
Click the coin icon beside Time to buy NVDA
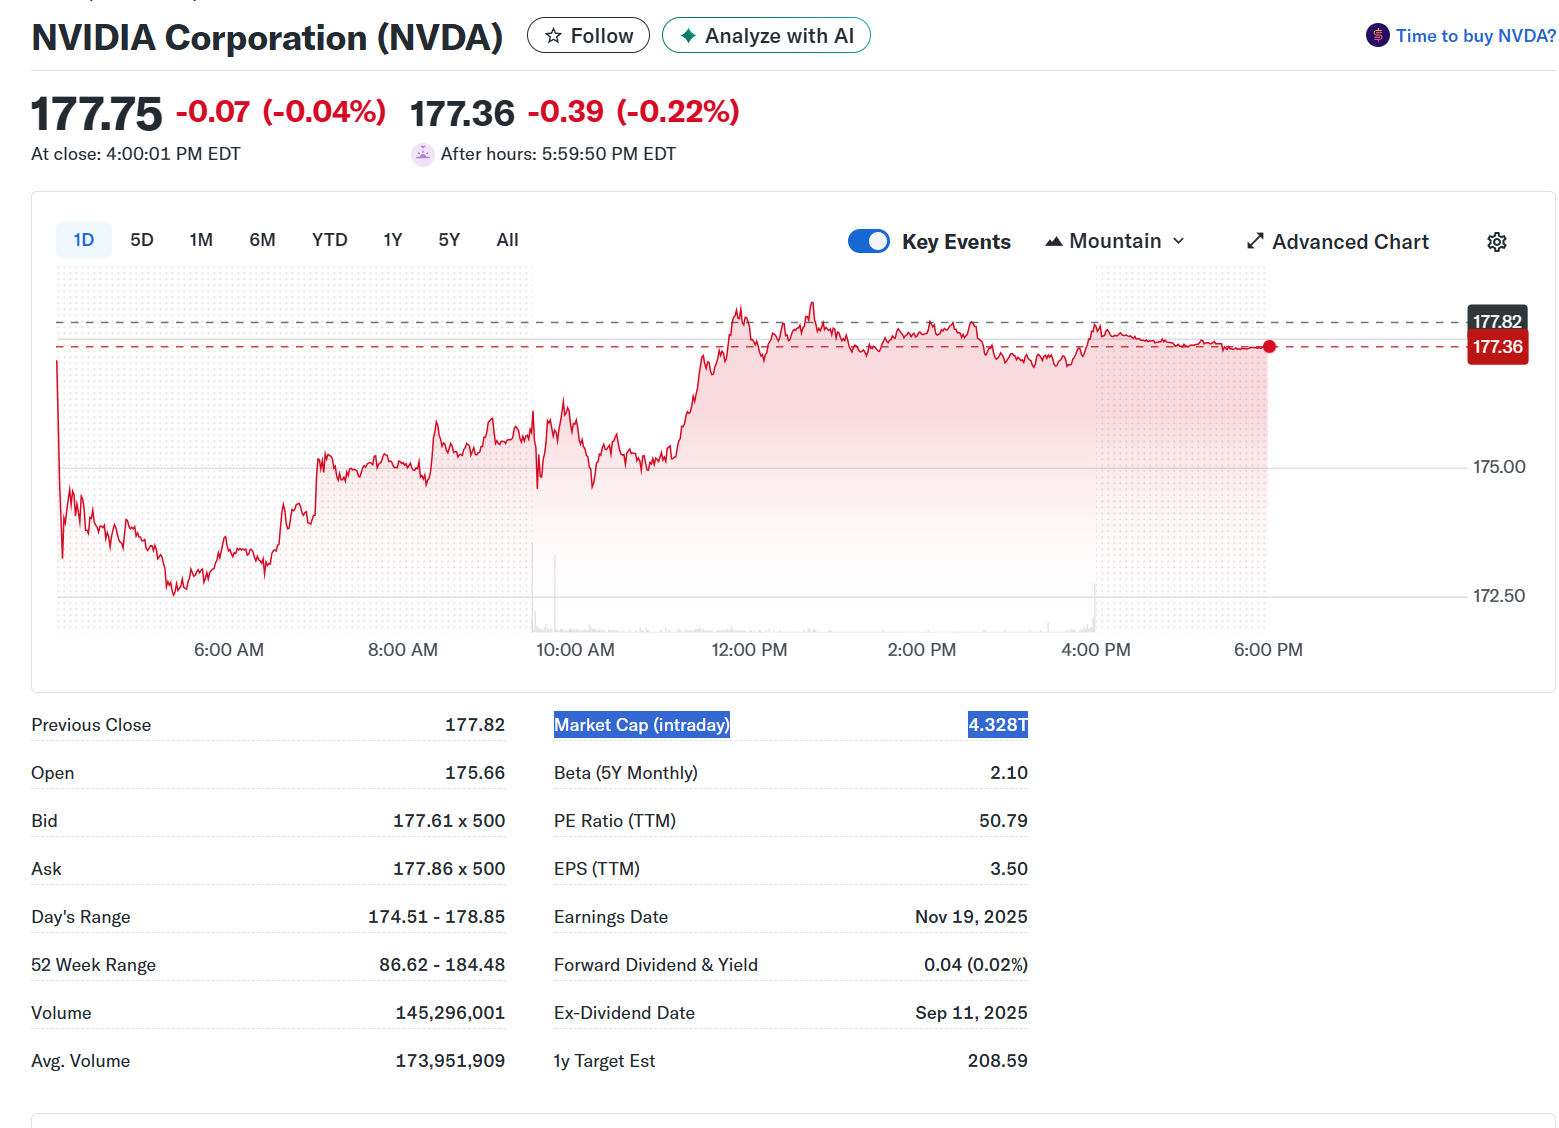(x=1378, y=36)
